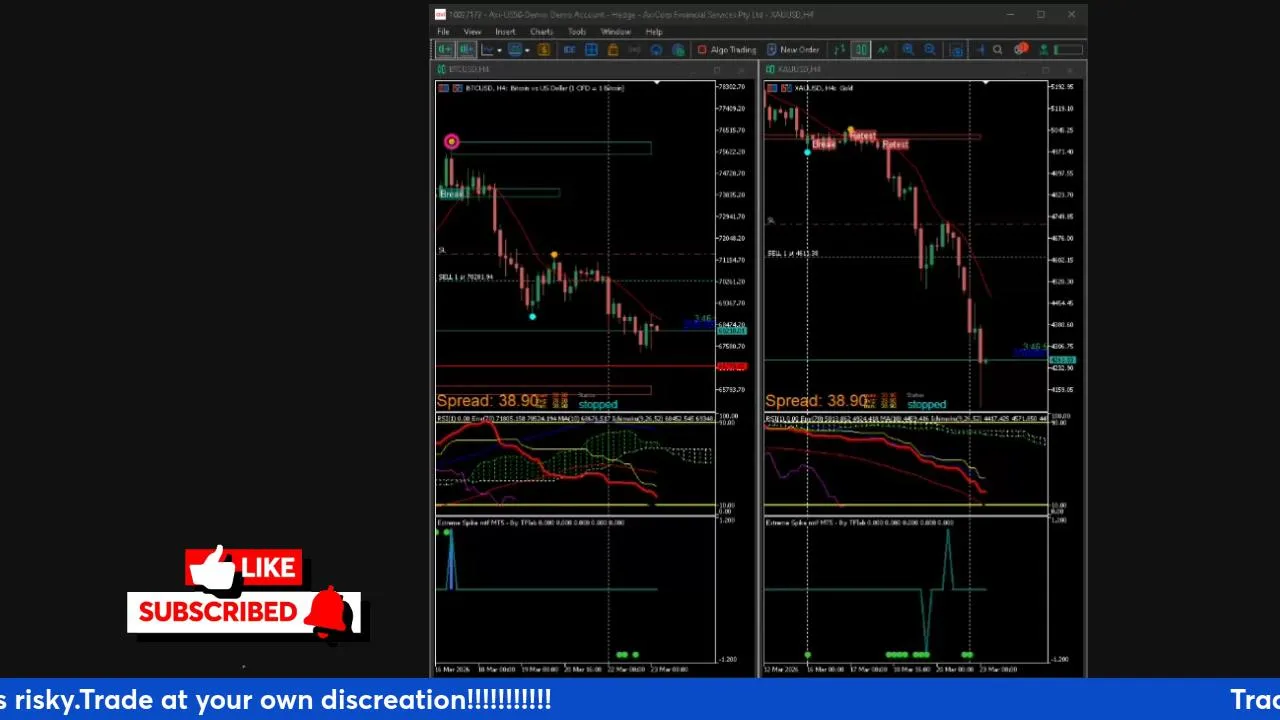Click the application logo in the title bar
This screenshot has height=720, width=1280.
click(x=440, y=14)
